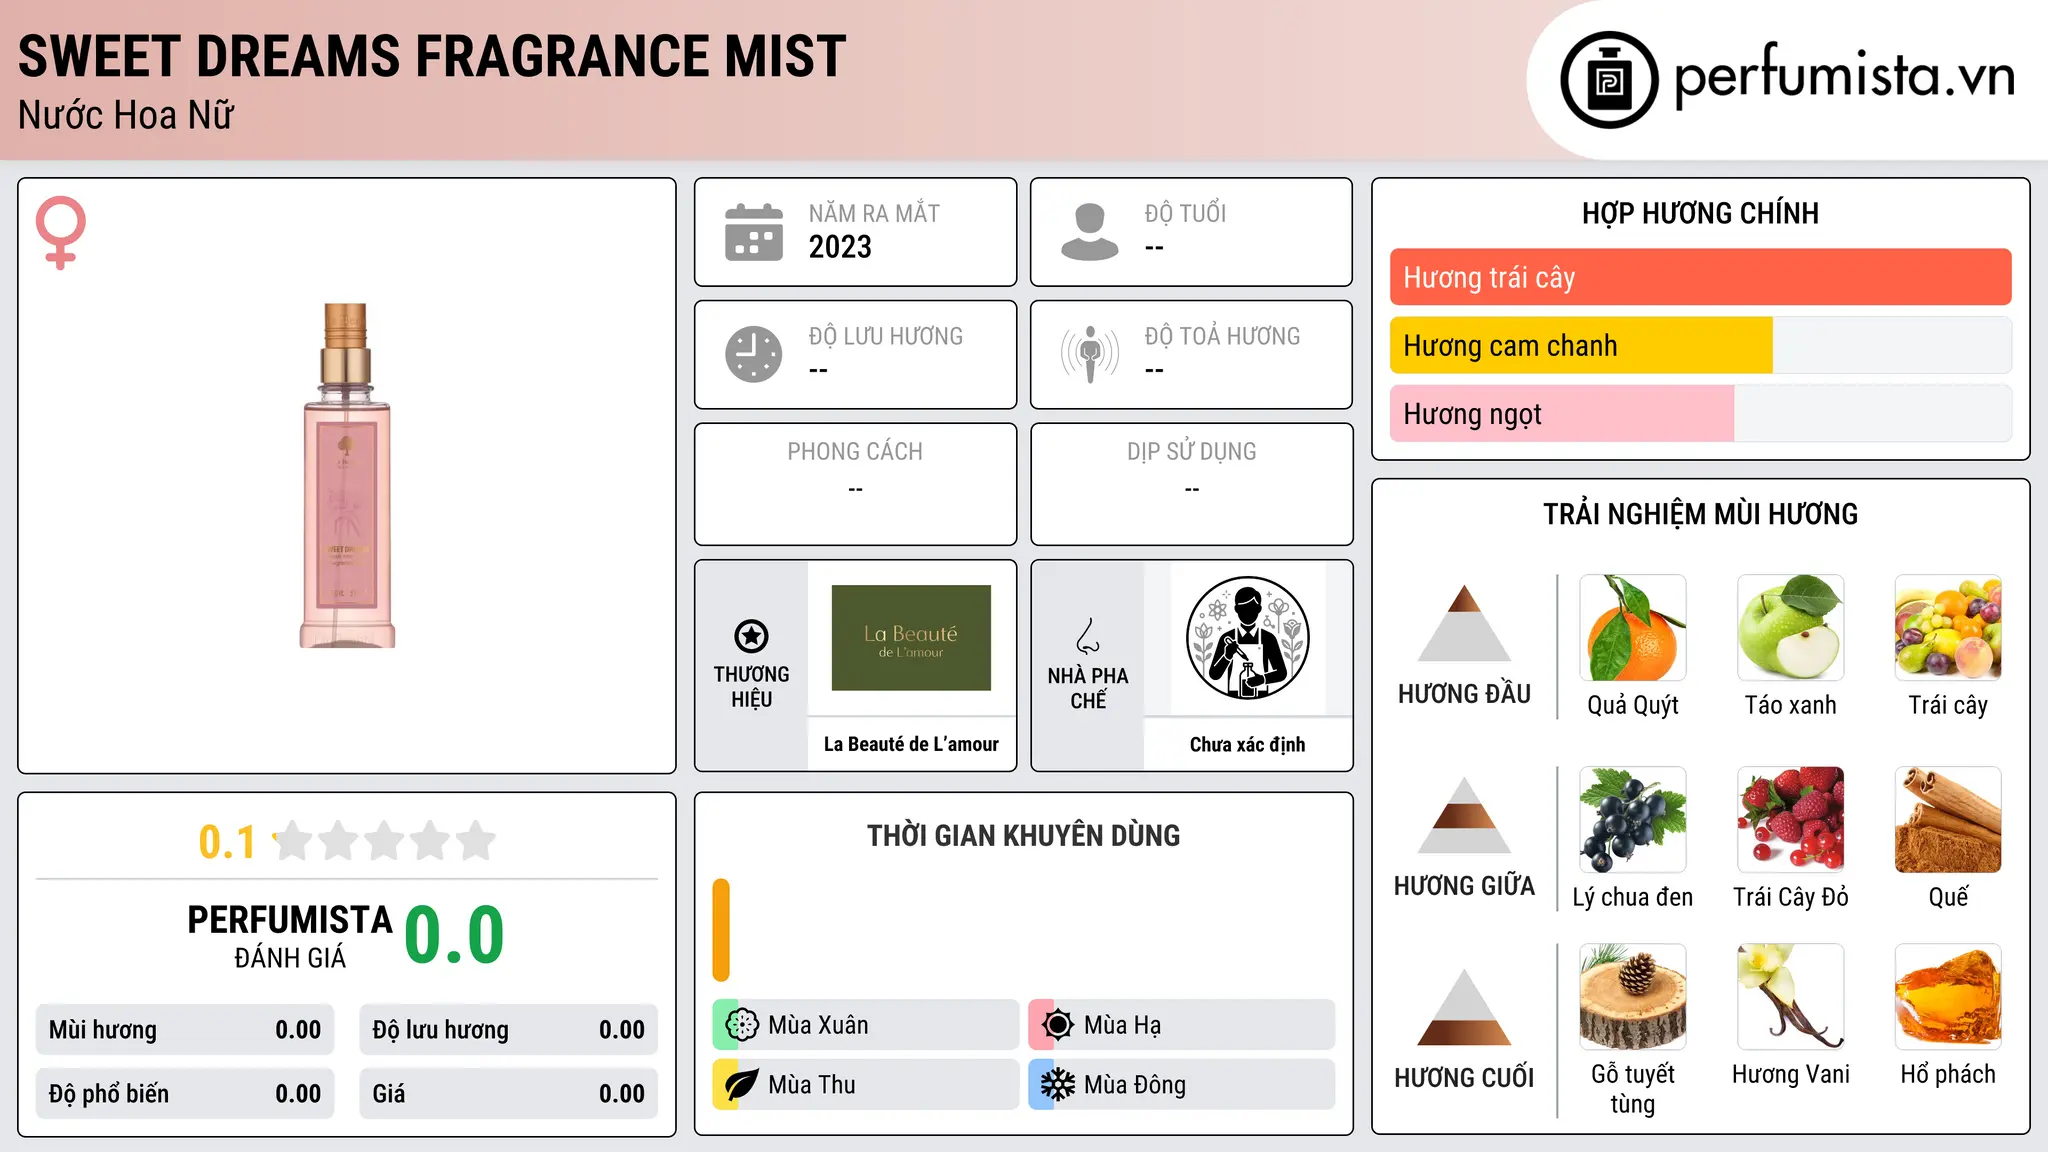Click the spring flower icon
This screenshot has width=2048, height=1152.
pos(742,1025)
